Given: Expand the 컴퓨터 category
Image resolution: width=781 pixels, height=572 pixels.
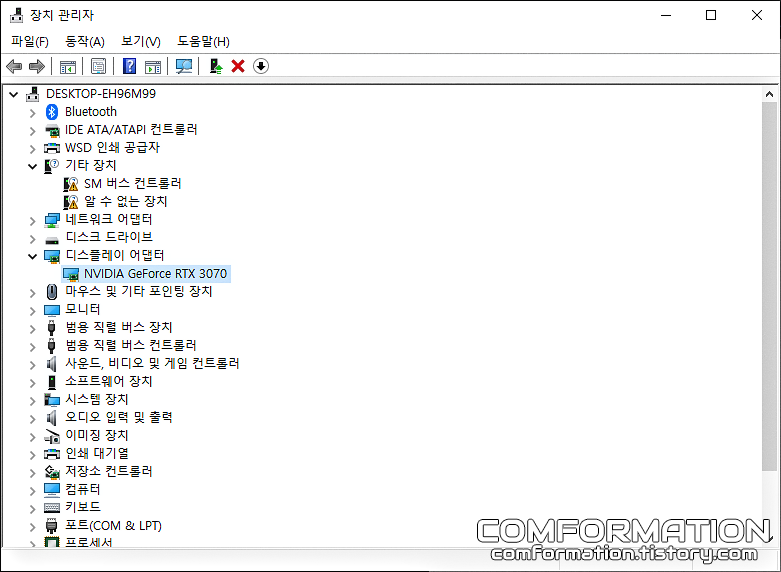Looking at the screenshot, I should [33, 491].
